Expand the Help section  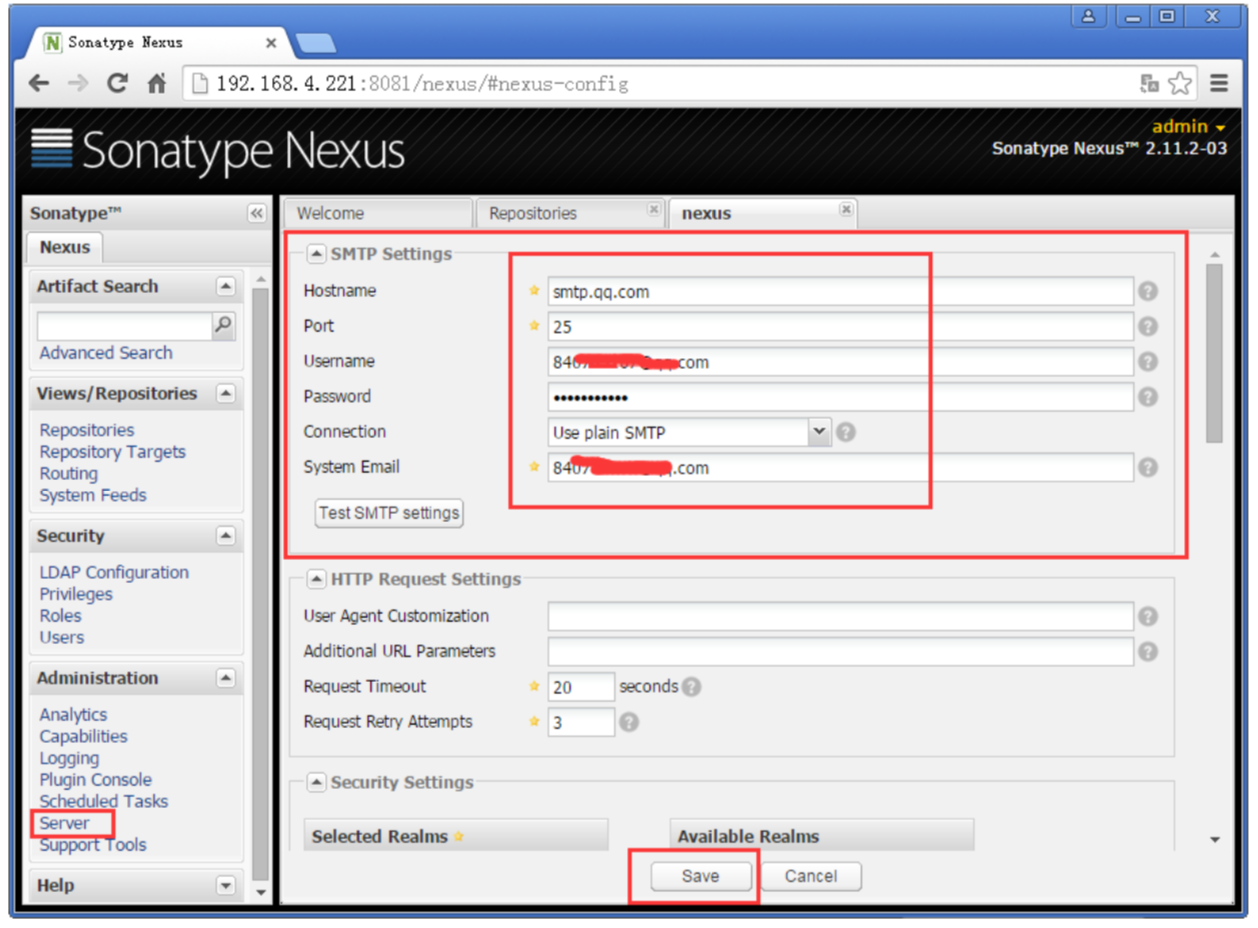tap(226, 885)
